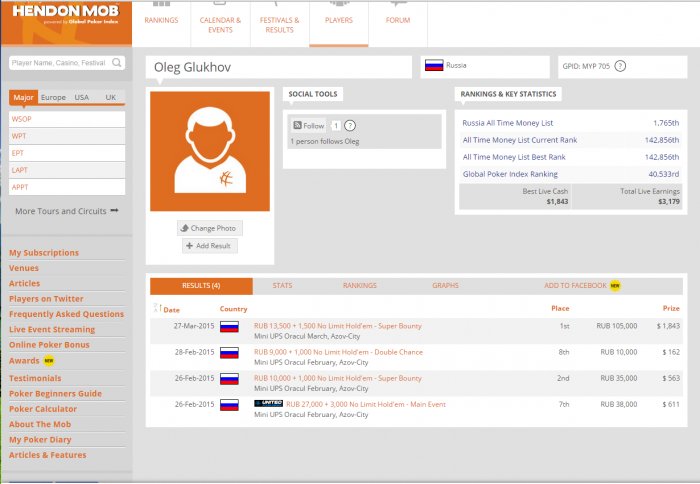The height and width of the screenshot is (484, 700).
Task: Click the Hendon Mob logo
Action: [x=65, y=17]
